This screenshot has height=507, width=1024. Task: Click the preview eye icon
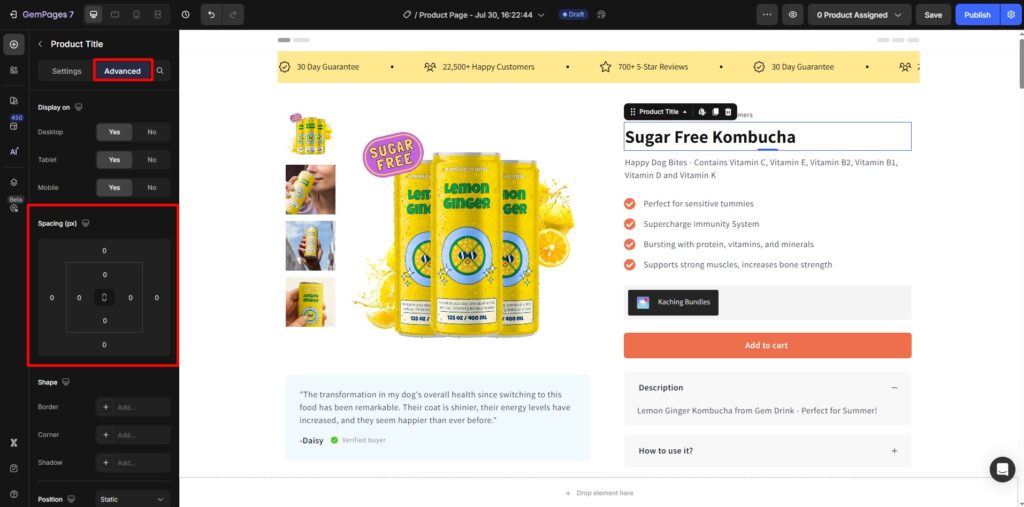[x=792, y=14]
